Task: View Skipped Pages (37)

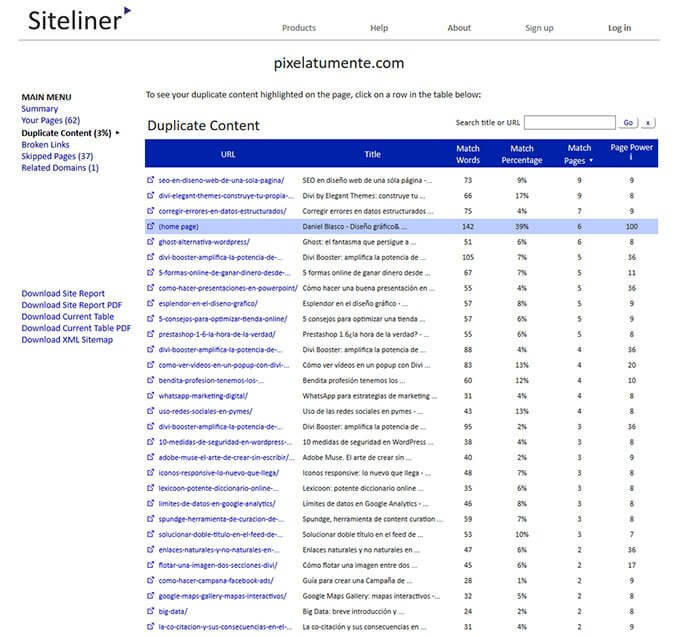Action: click(57, 156)
